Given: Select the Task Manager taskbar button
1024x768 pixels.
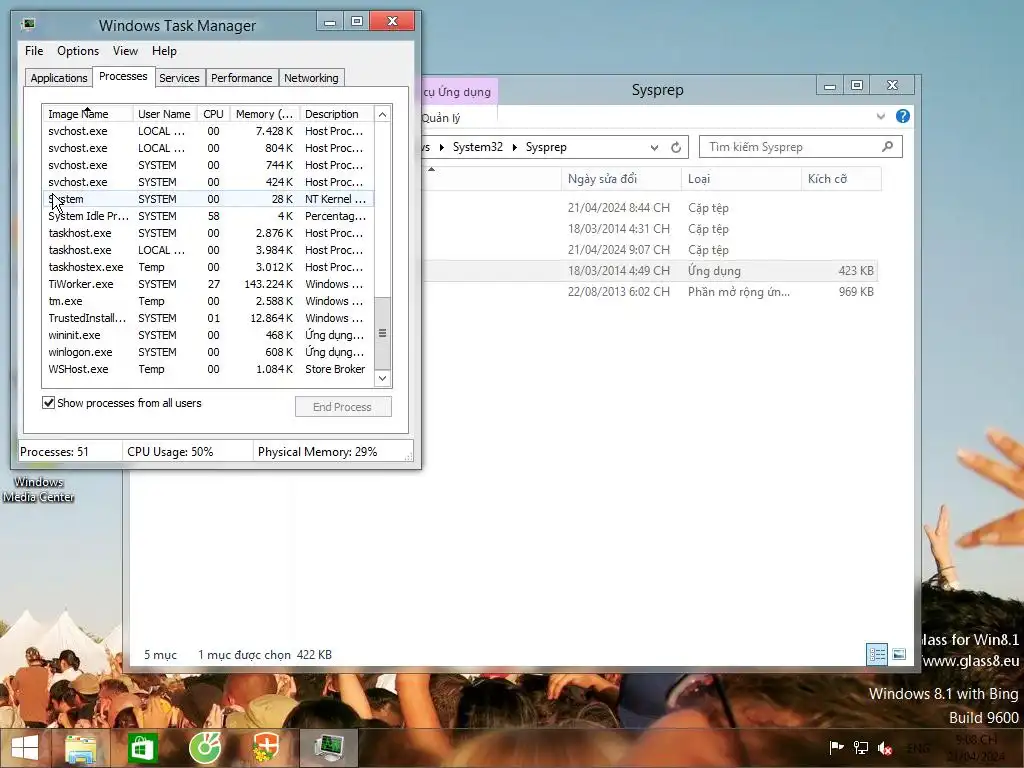Looking at the screenshot, I should tap(328, 748).
